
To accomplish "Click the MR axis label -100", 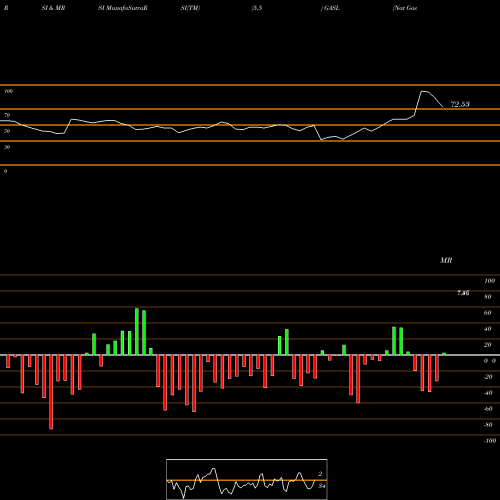I will (490, 441).
